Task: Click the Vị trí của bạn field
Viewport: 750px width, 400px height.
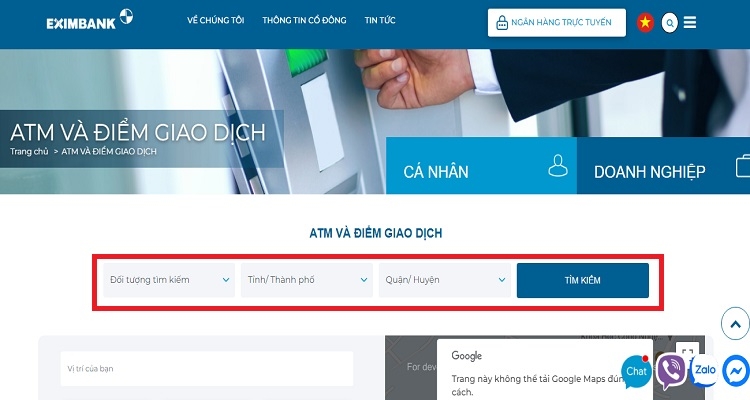Action: click(x=207, y=368)
